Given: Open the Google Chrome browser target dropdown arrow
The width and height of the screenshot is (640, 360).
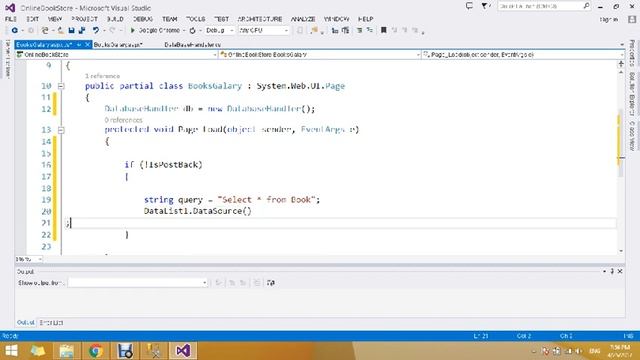Looking at the screenshot, I should click(184, 31).
